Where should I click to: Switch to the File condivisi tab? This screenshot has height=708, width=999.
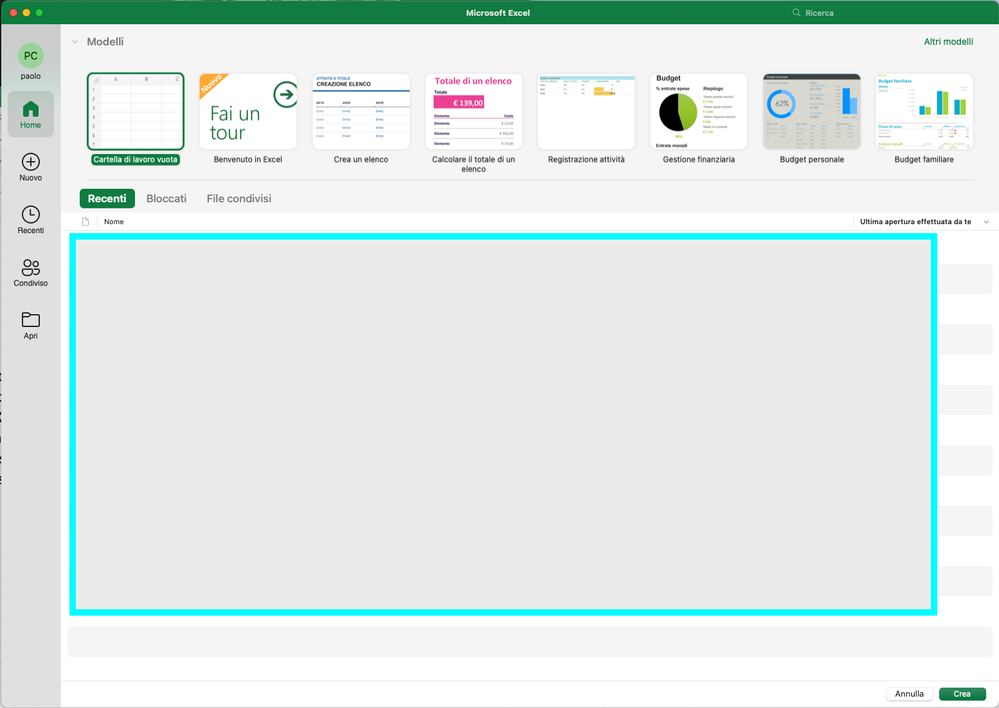[x=239, y=199]
